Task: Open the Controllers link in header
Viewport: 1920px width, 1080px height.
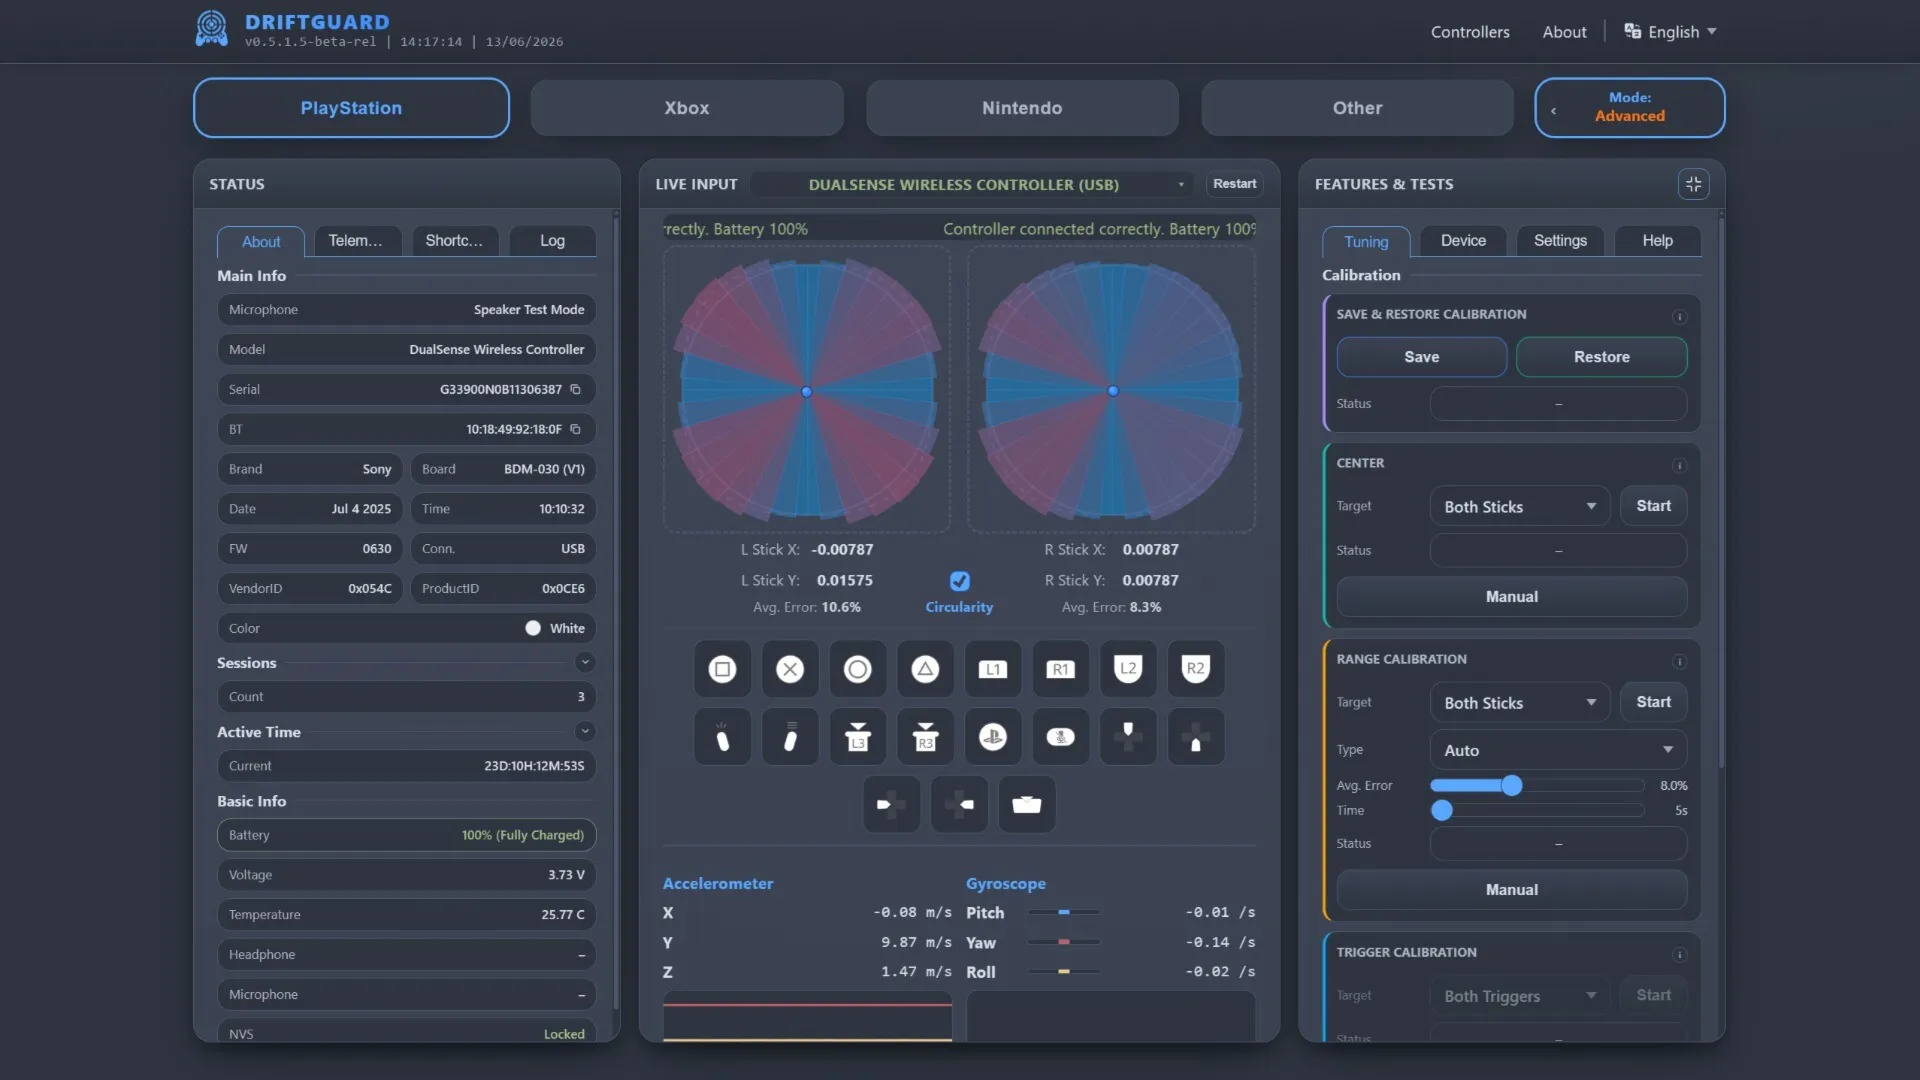Action: [x=1470, y=32]
